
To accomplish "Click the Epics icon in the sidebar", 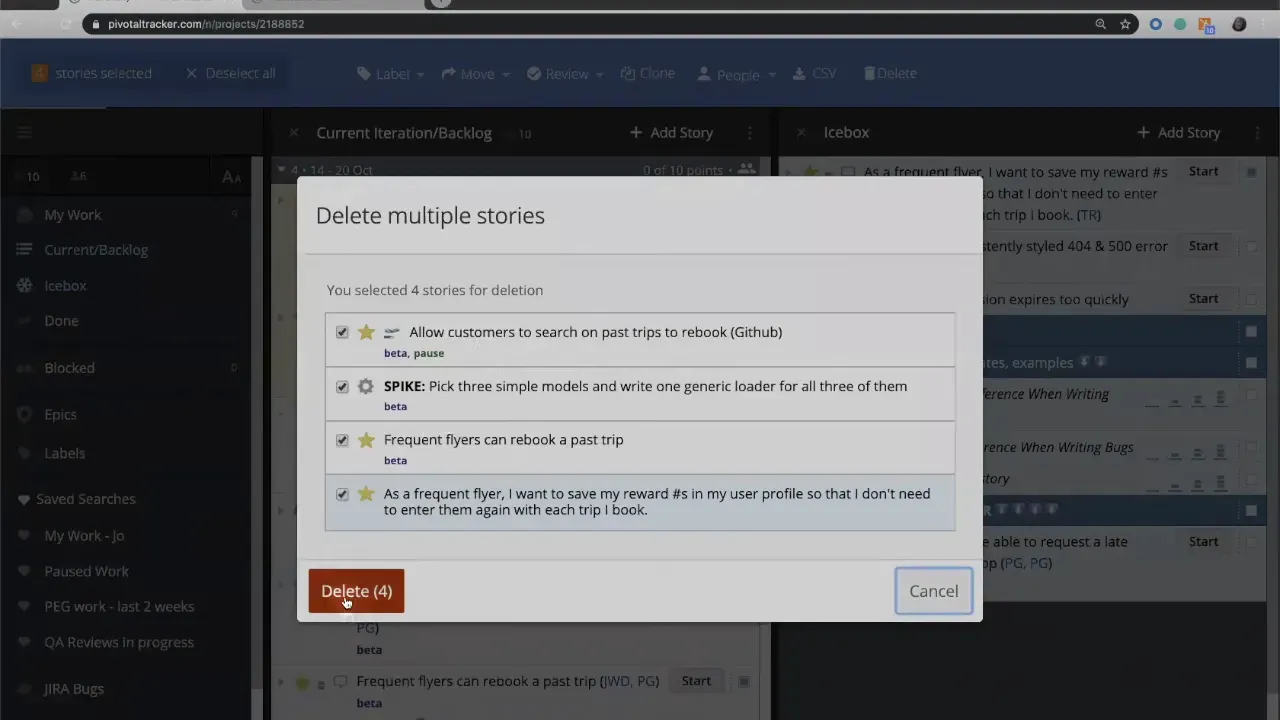I will pyautogui.click(x=24, y=414).
